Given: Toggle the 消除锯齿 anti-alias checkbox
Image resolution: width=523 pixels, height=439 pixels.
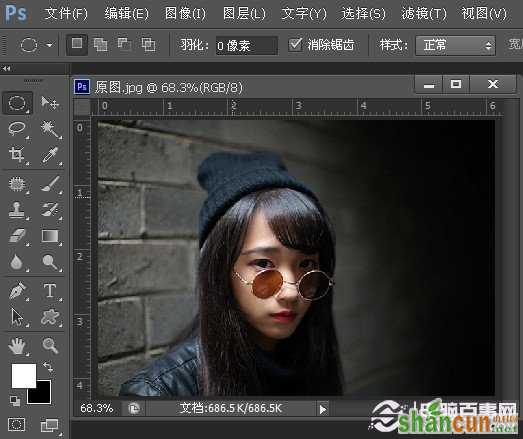Looking at the screenshot, I should tap(296, 44).
